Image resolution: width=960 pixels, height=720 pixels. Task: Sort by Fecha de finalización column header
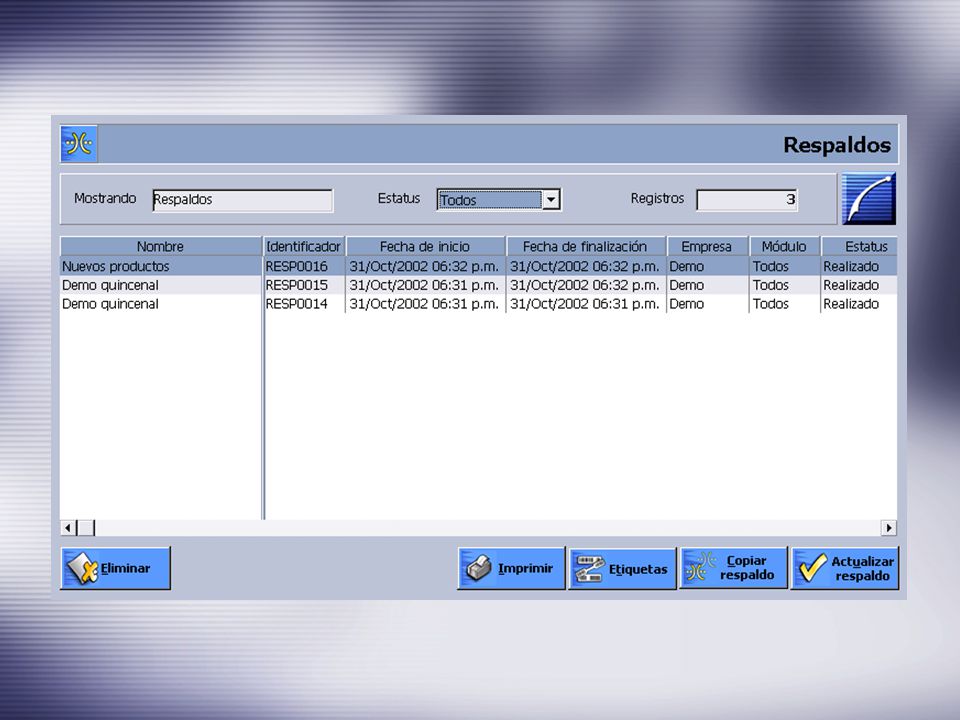pyautogui.click(x=585, y=246)
